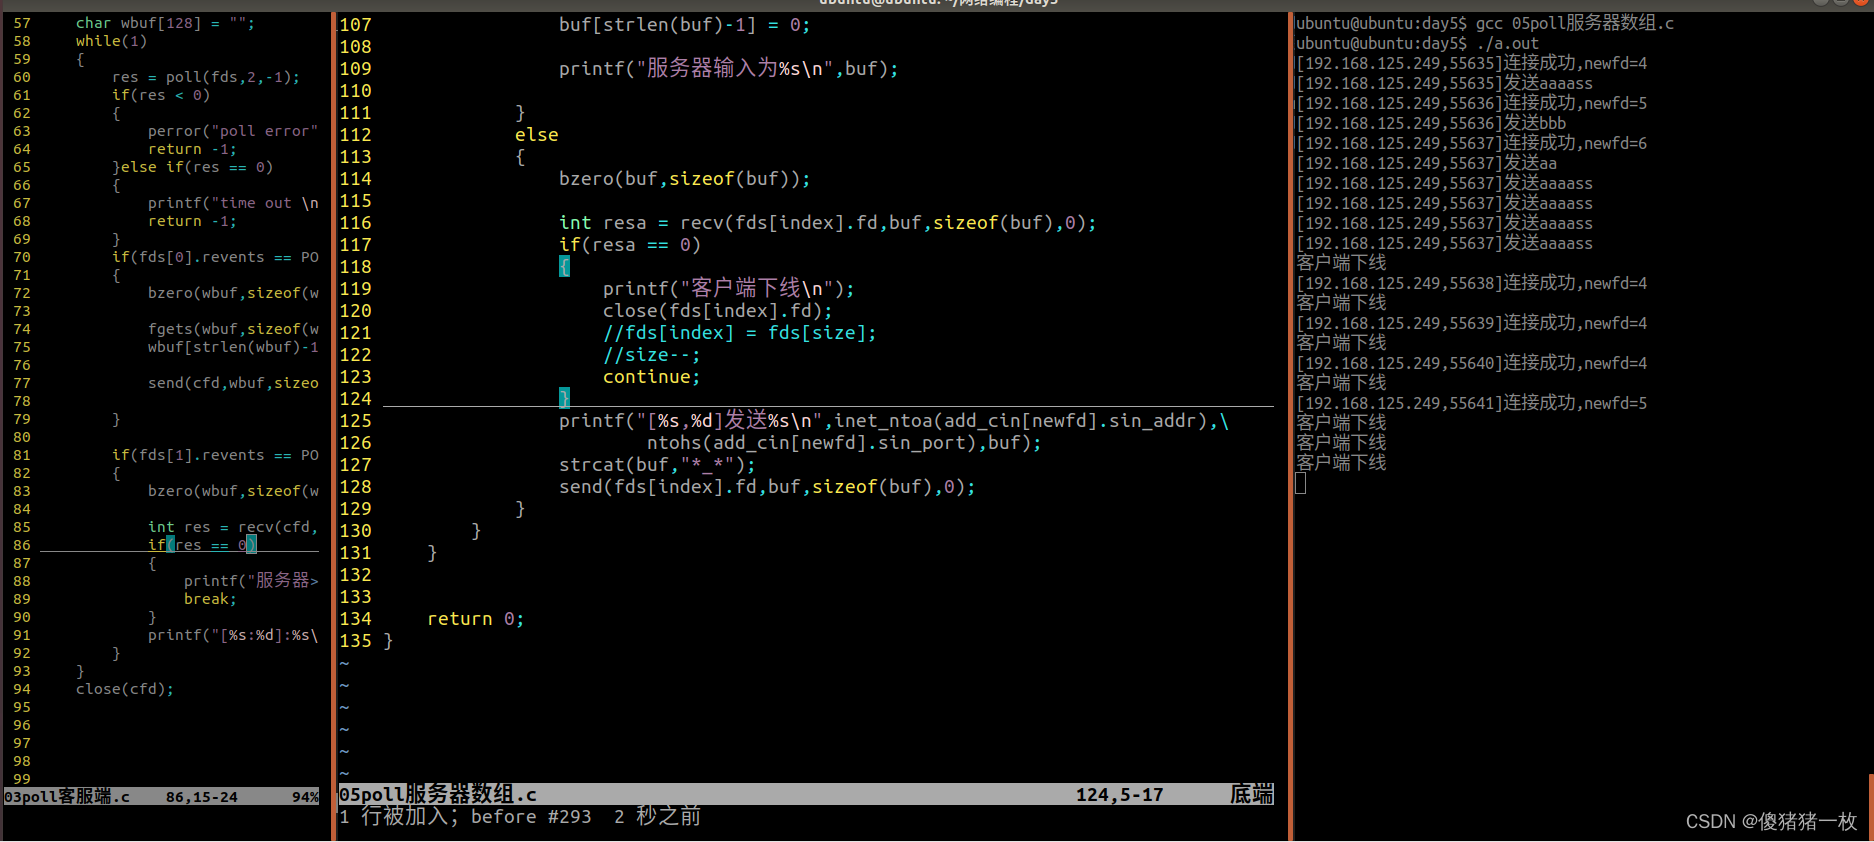This screenshot has width=1874, height=842.
Task: Click the 55641 连接成功,newfd=5 line
Action: 1471,403
